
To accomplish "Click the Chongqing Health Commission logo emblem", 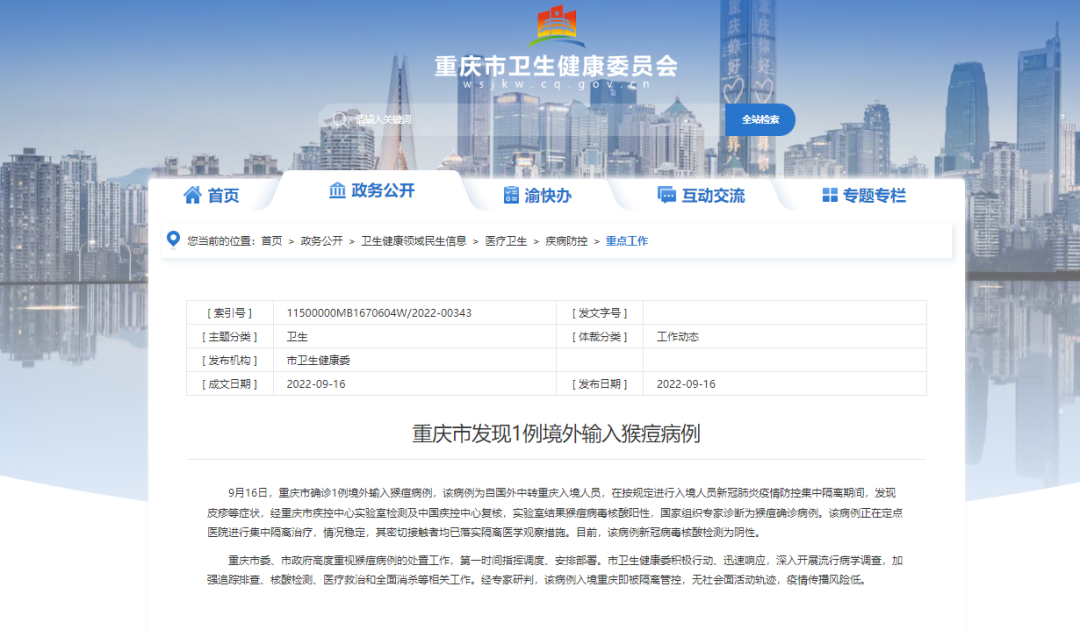I will [556, 25].
